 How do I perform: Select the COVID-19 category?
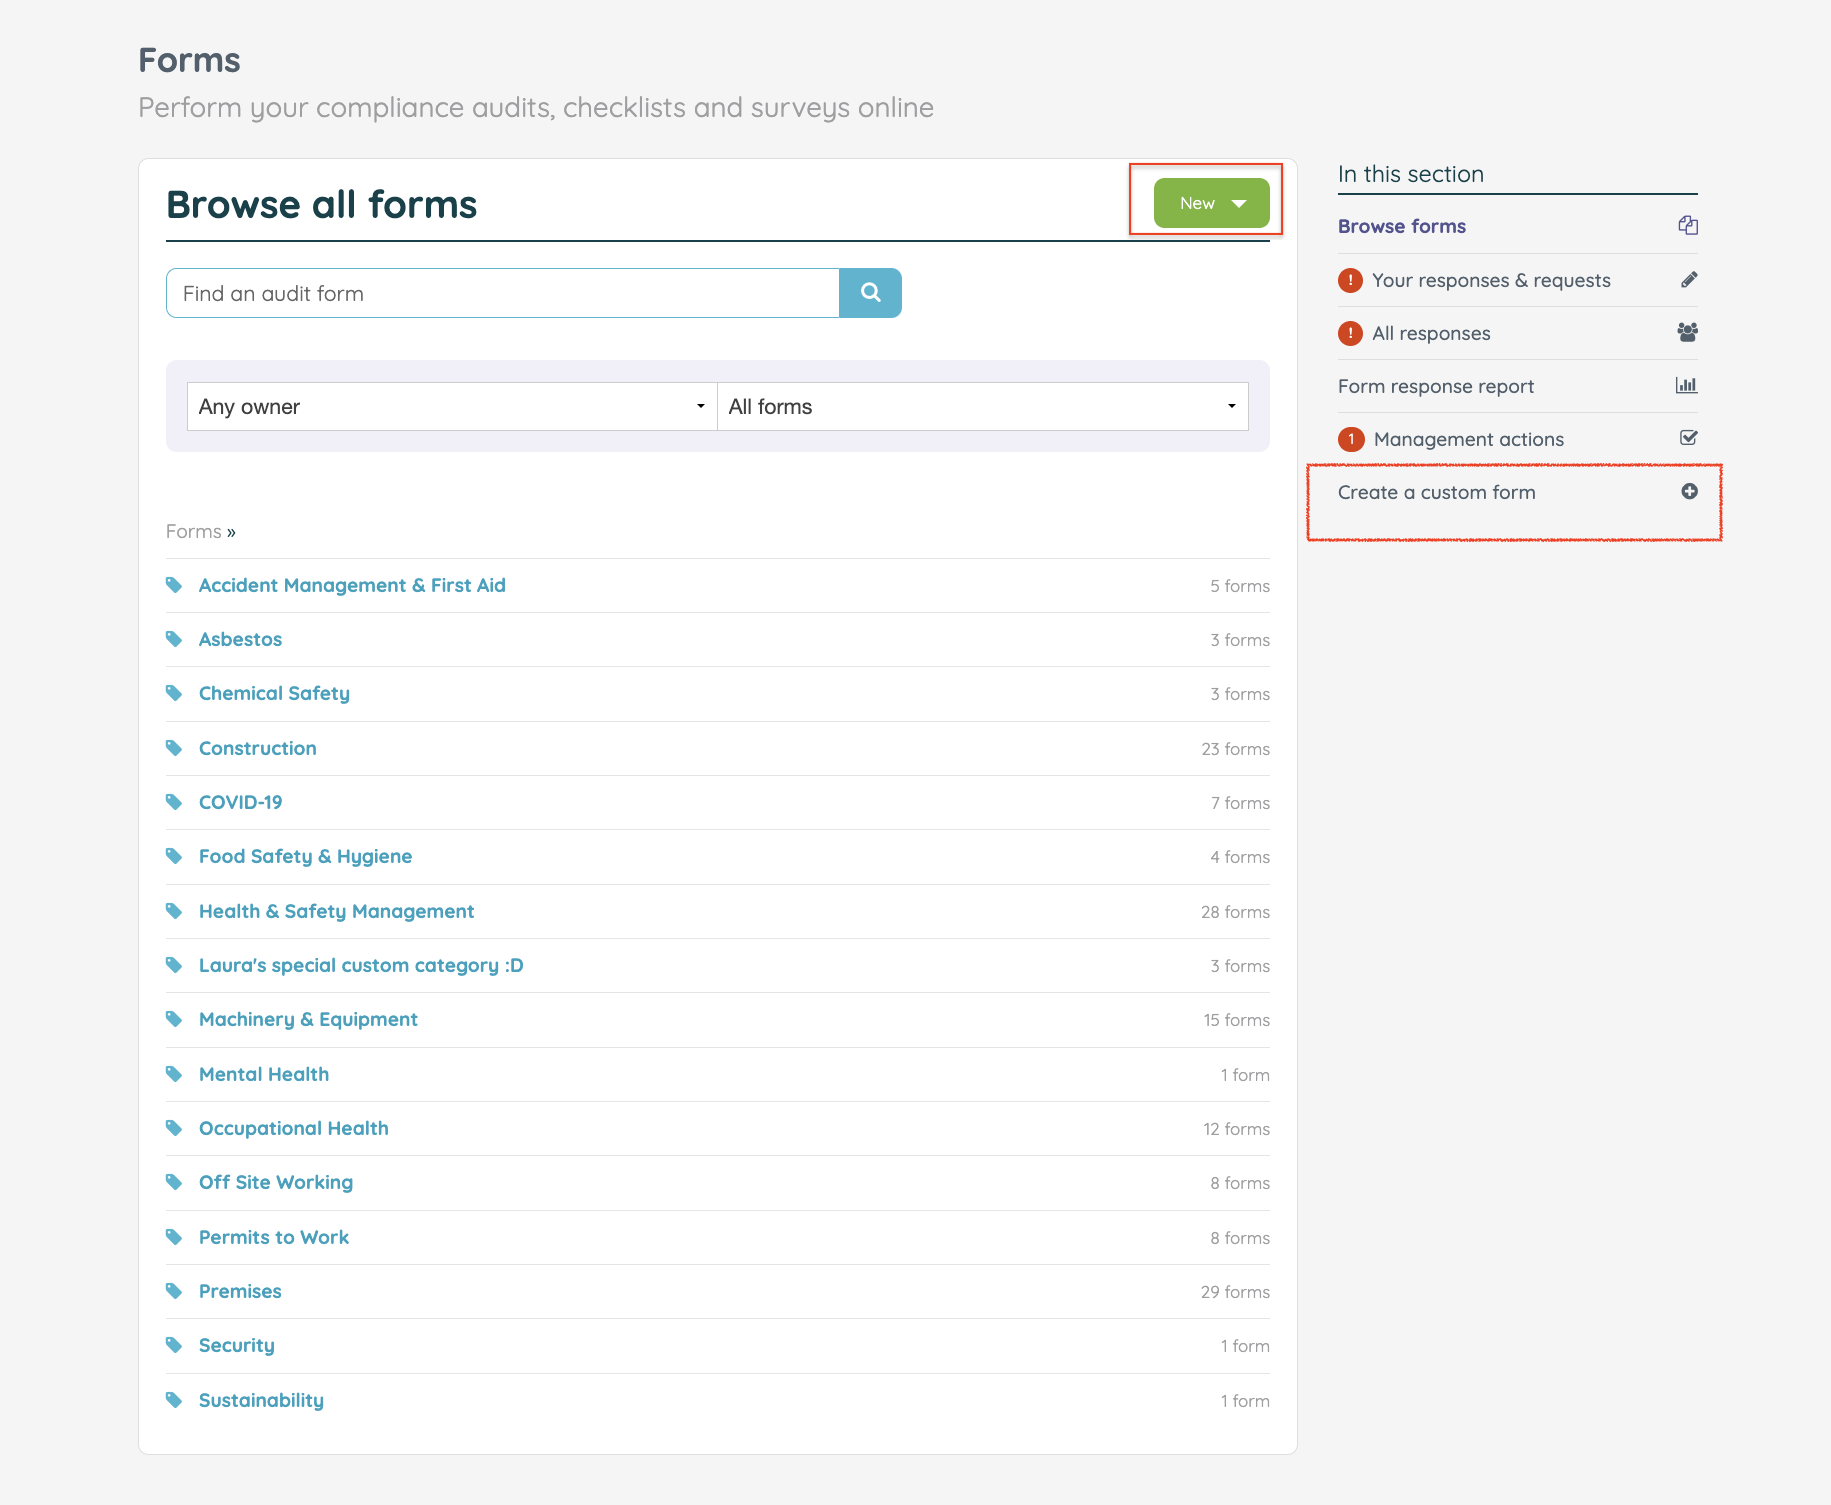(x=240, y=802)
